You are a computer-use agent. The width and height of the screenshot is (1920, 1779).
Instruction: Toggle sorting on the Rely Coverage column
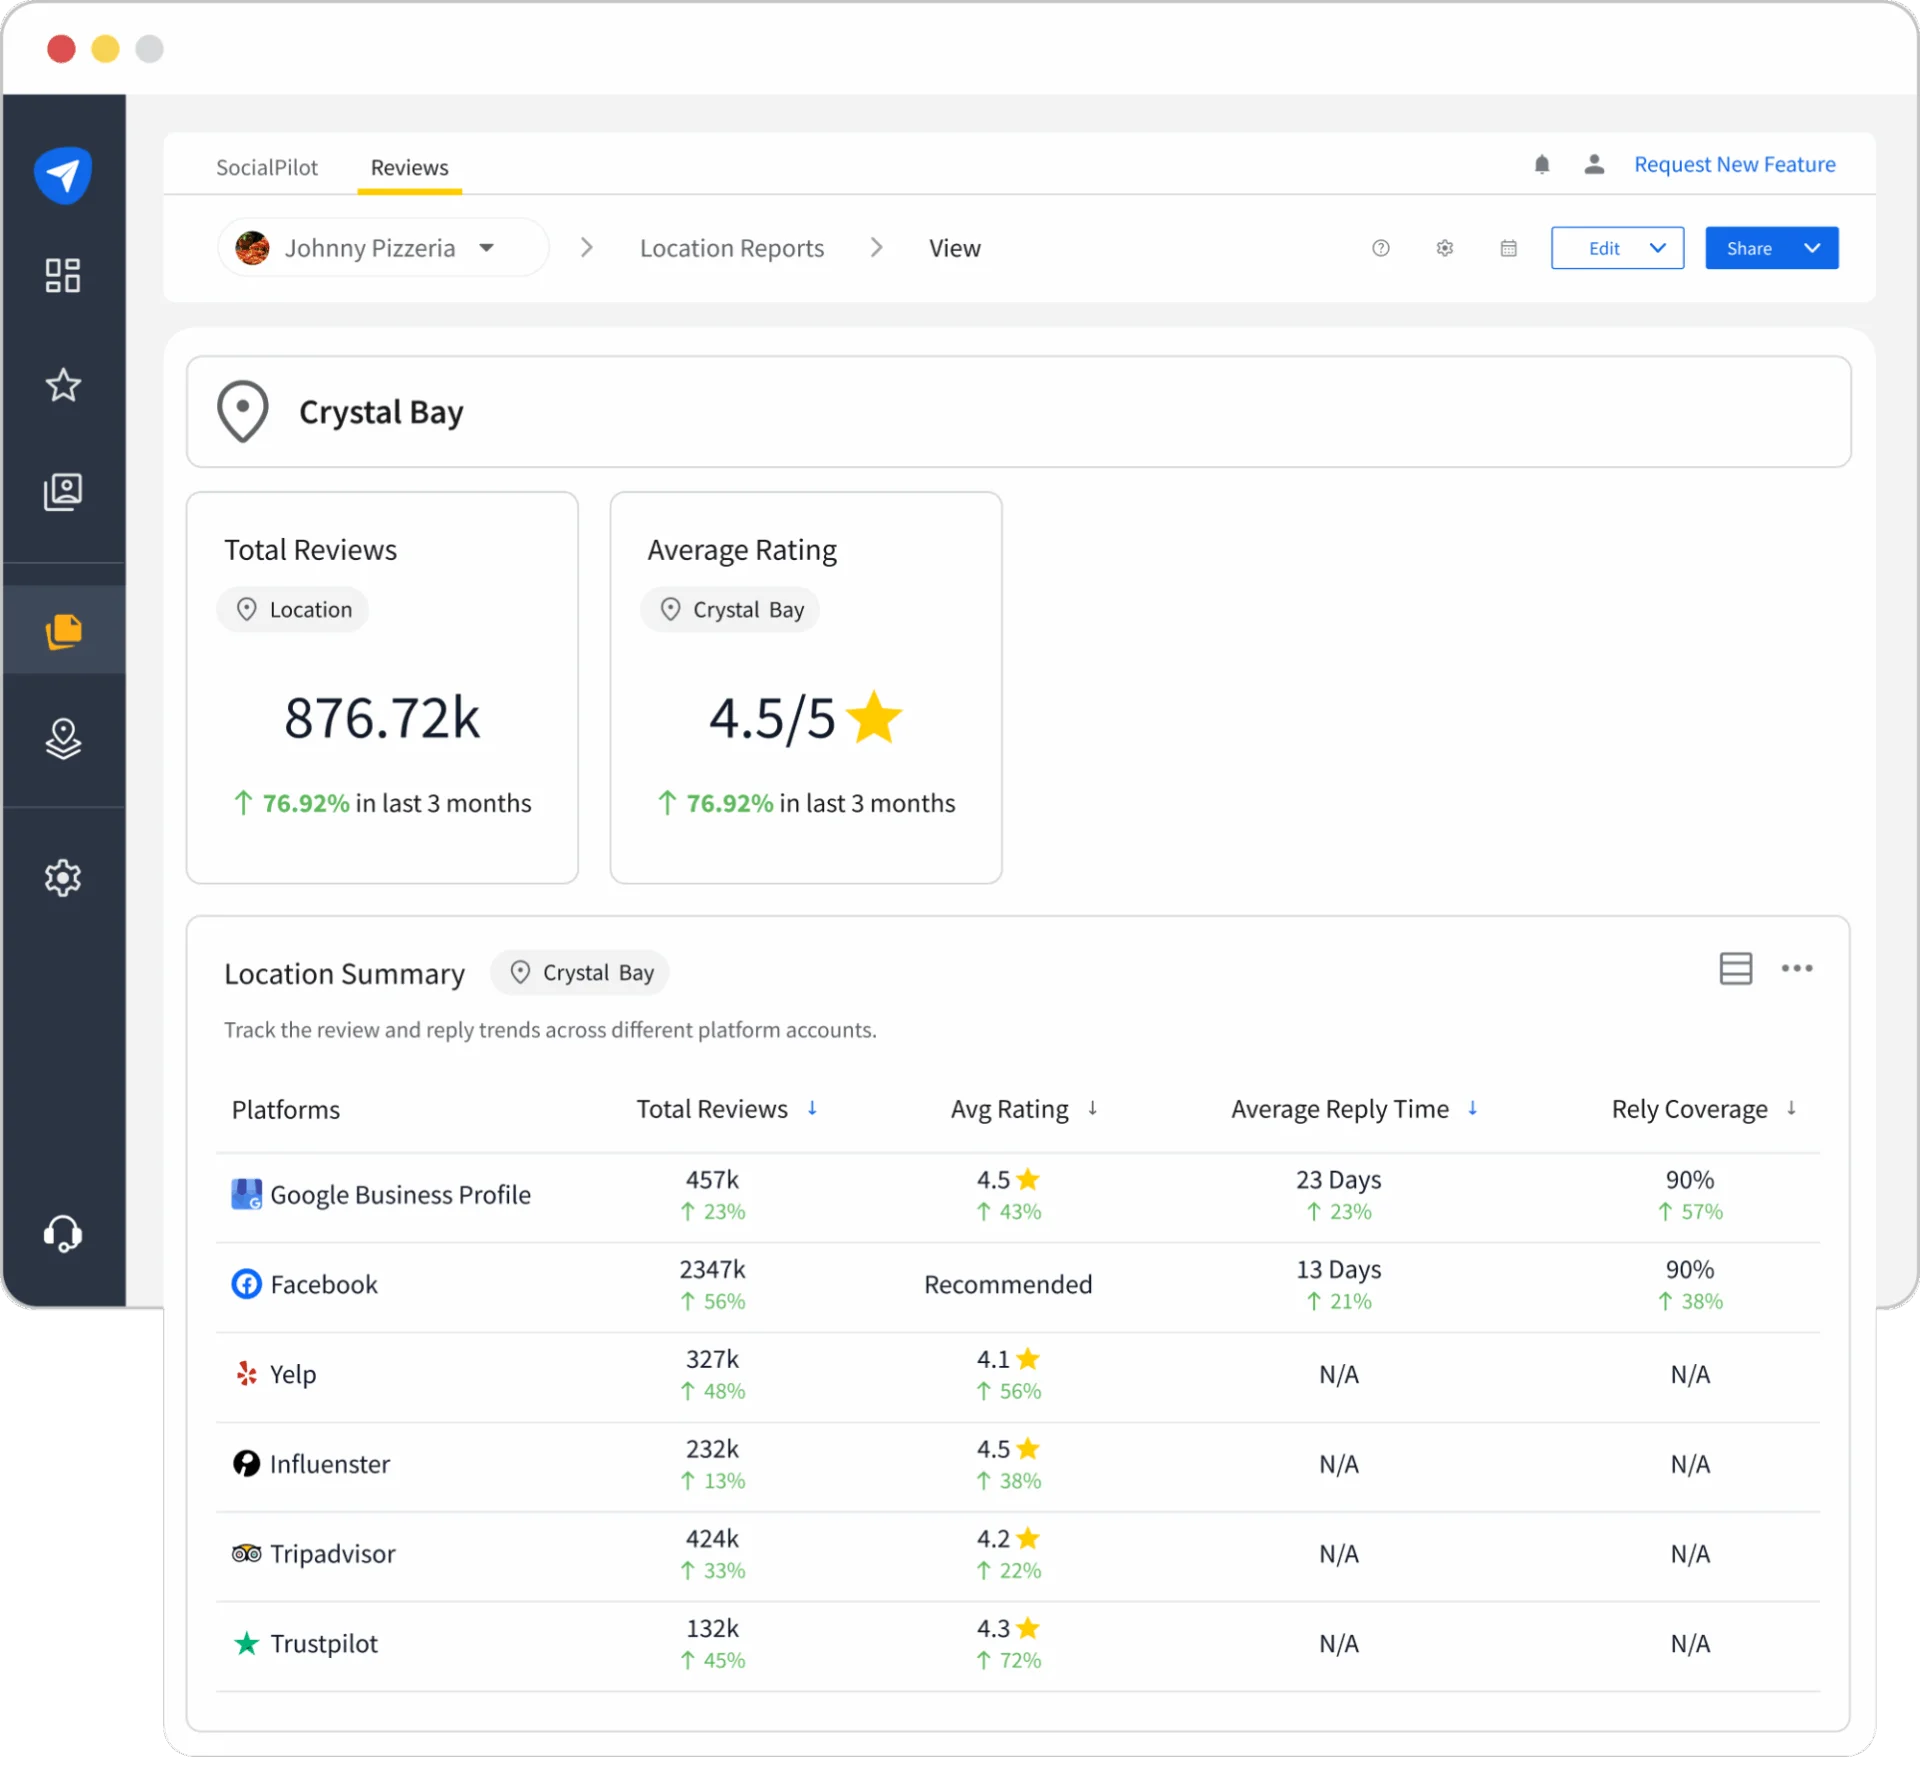[1791, 1108]
